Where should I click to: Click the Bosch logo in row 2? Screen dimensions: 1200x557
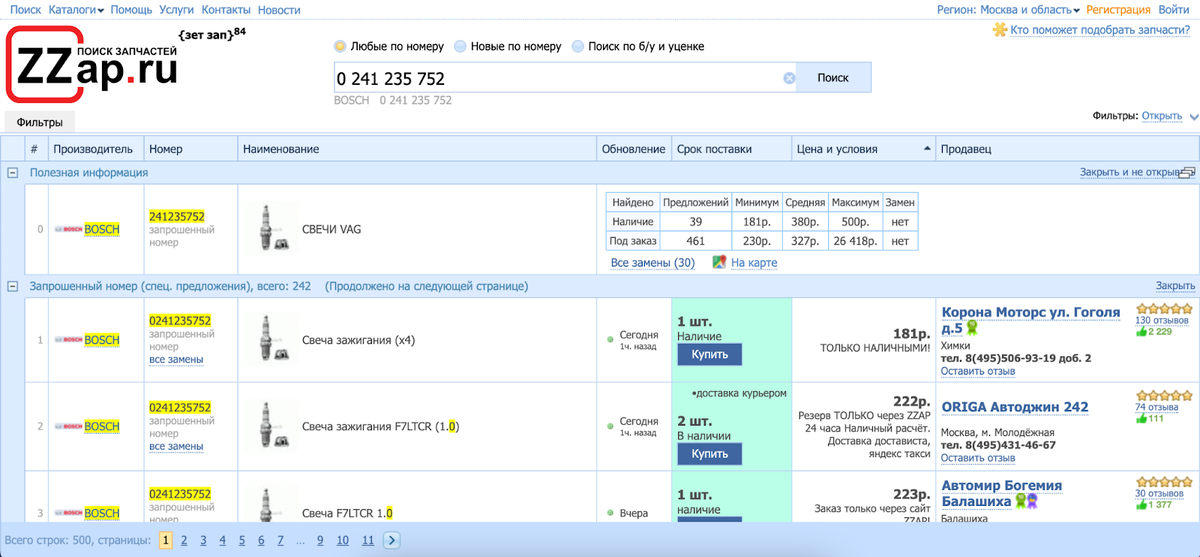click(69, 427)
